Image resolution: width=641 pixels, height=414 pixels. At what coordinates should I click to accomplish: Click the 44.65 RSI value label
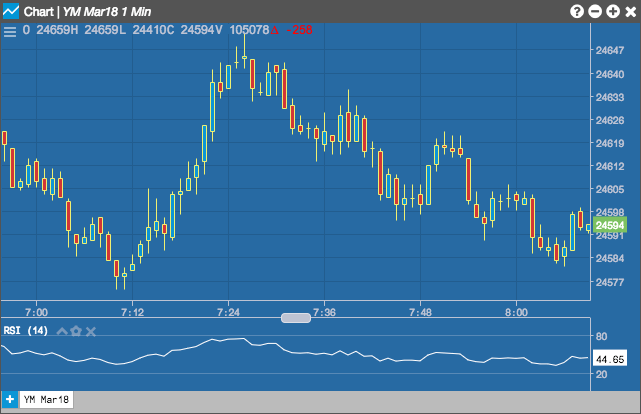click(x=610, y=358)
